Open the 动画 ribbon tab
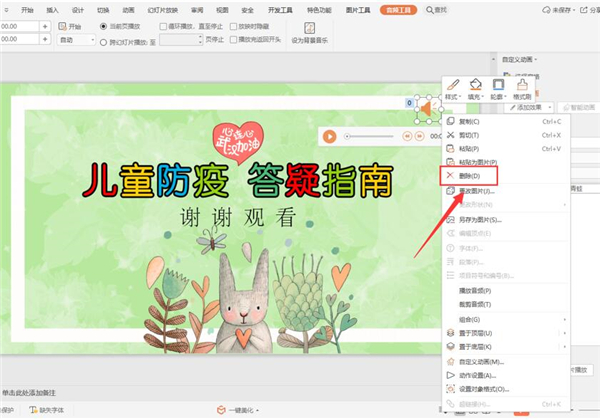 tap(130, 9)
